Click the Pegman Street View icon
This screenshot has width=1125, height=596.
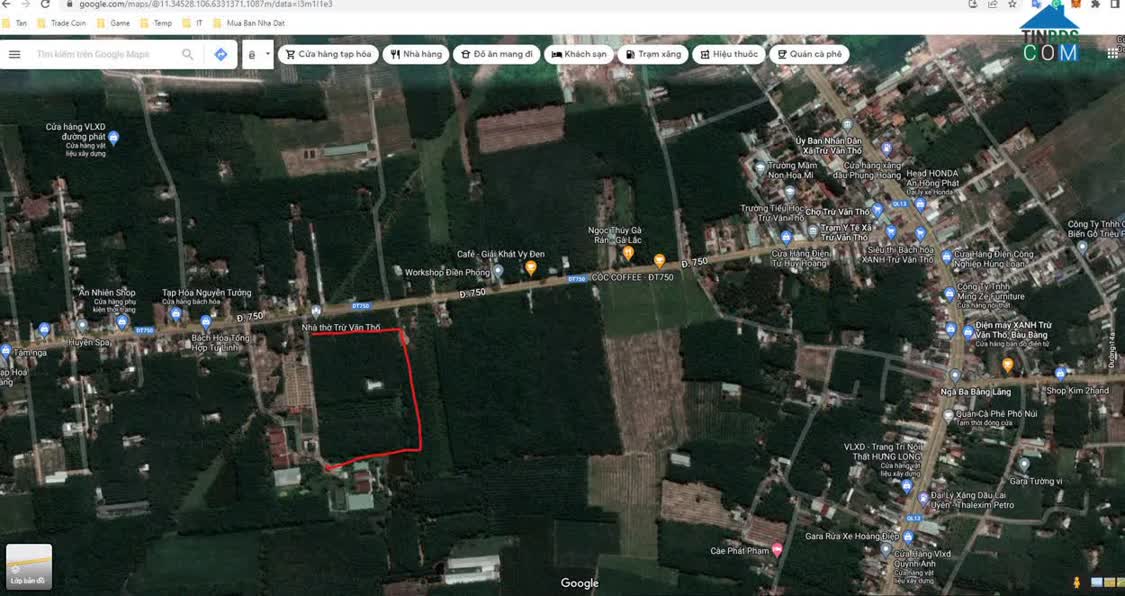[1077, 582]
